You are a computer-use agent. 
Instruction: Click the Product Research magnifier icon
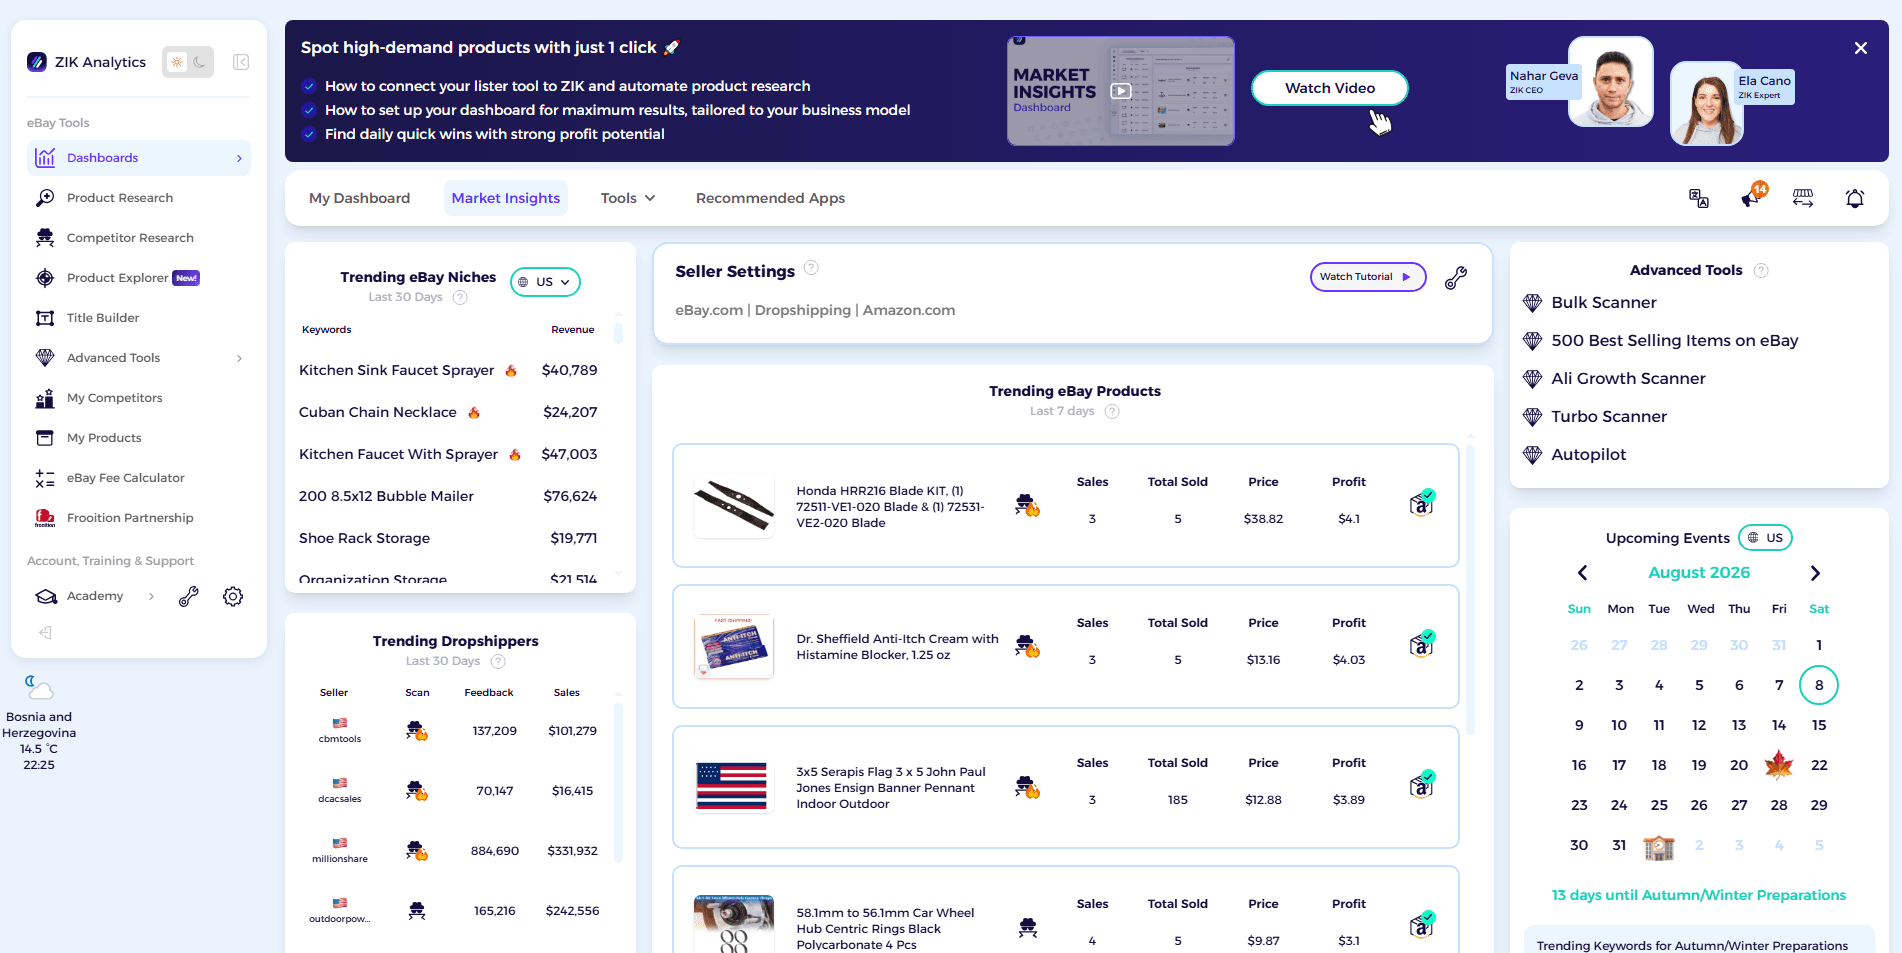(x=45, y=198)
